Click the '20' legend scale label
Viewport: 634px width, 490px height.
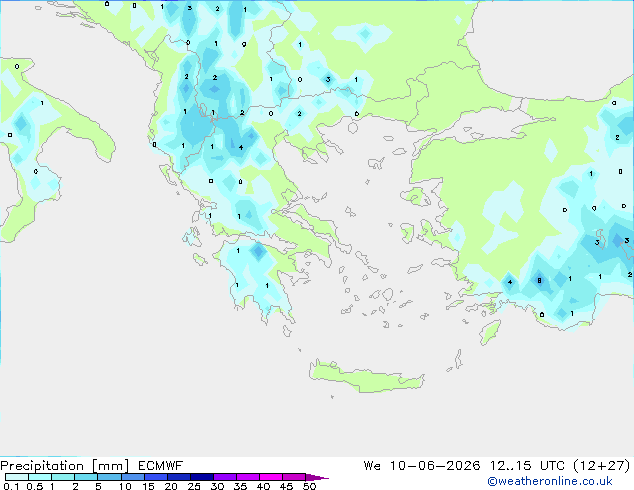pos(171,486)
